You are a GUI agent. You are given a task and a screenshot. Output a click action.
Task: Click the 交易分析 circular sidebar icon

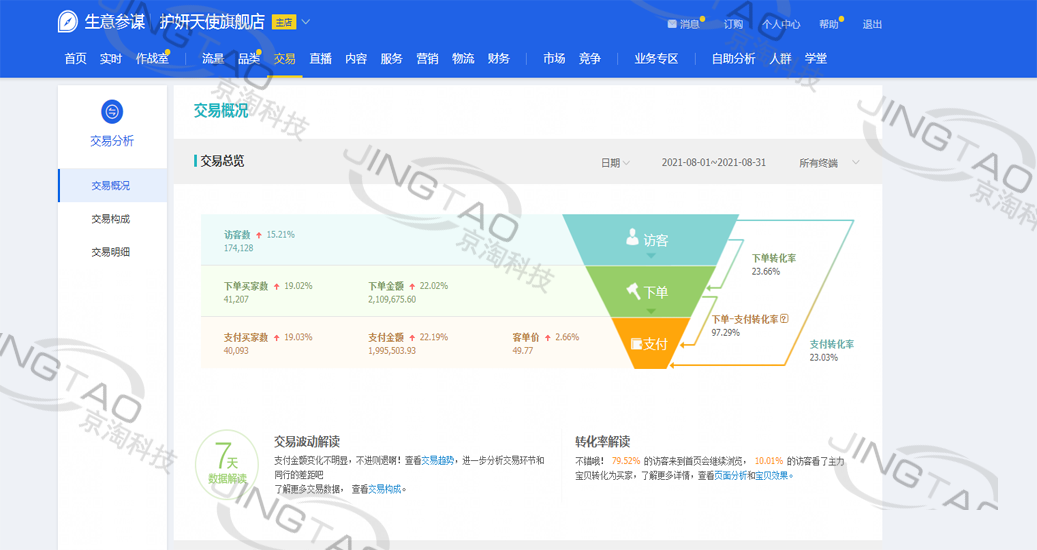coord(112,111)
